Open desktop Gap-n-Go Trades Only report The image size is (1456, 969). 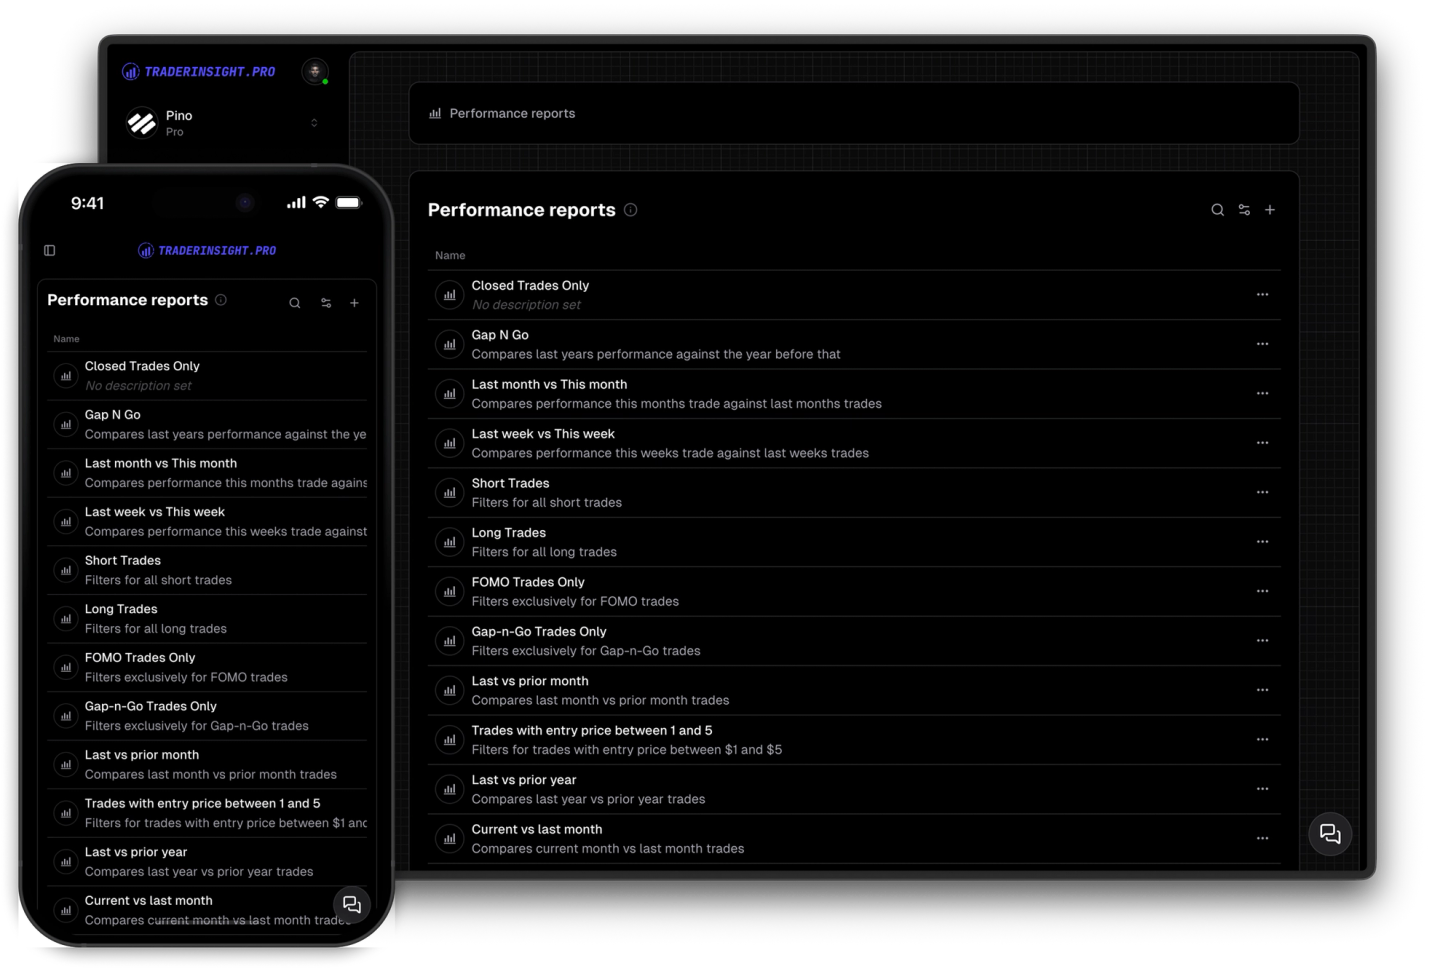pos(854,641)
